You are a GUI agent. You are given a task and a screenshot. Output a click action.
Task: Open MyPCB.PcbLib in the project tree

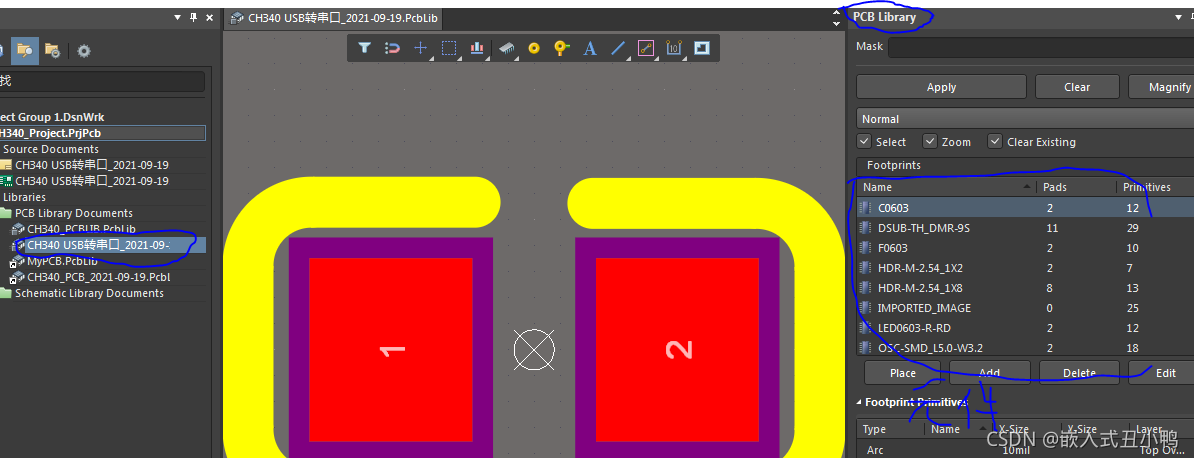point(62,261)
